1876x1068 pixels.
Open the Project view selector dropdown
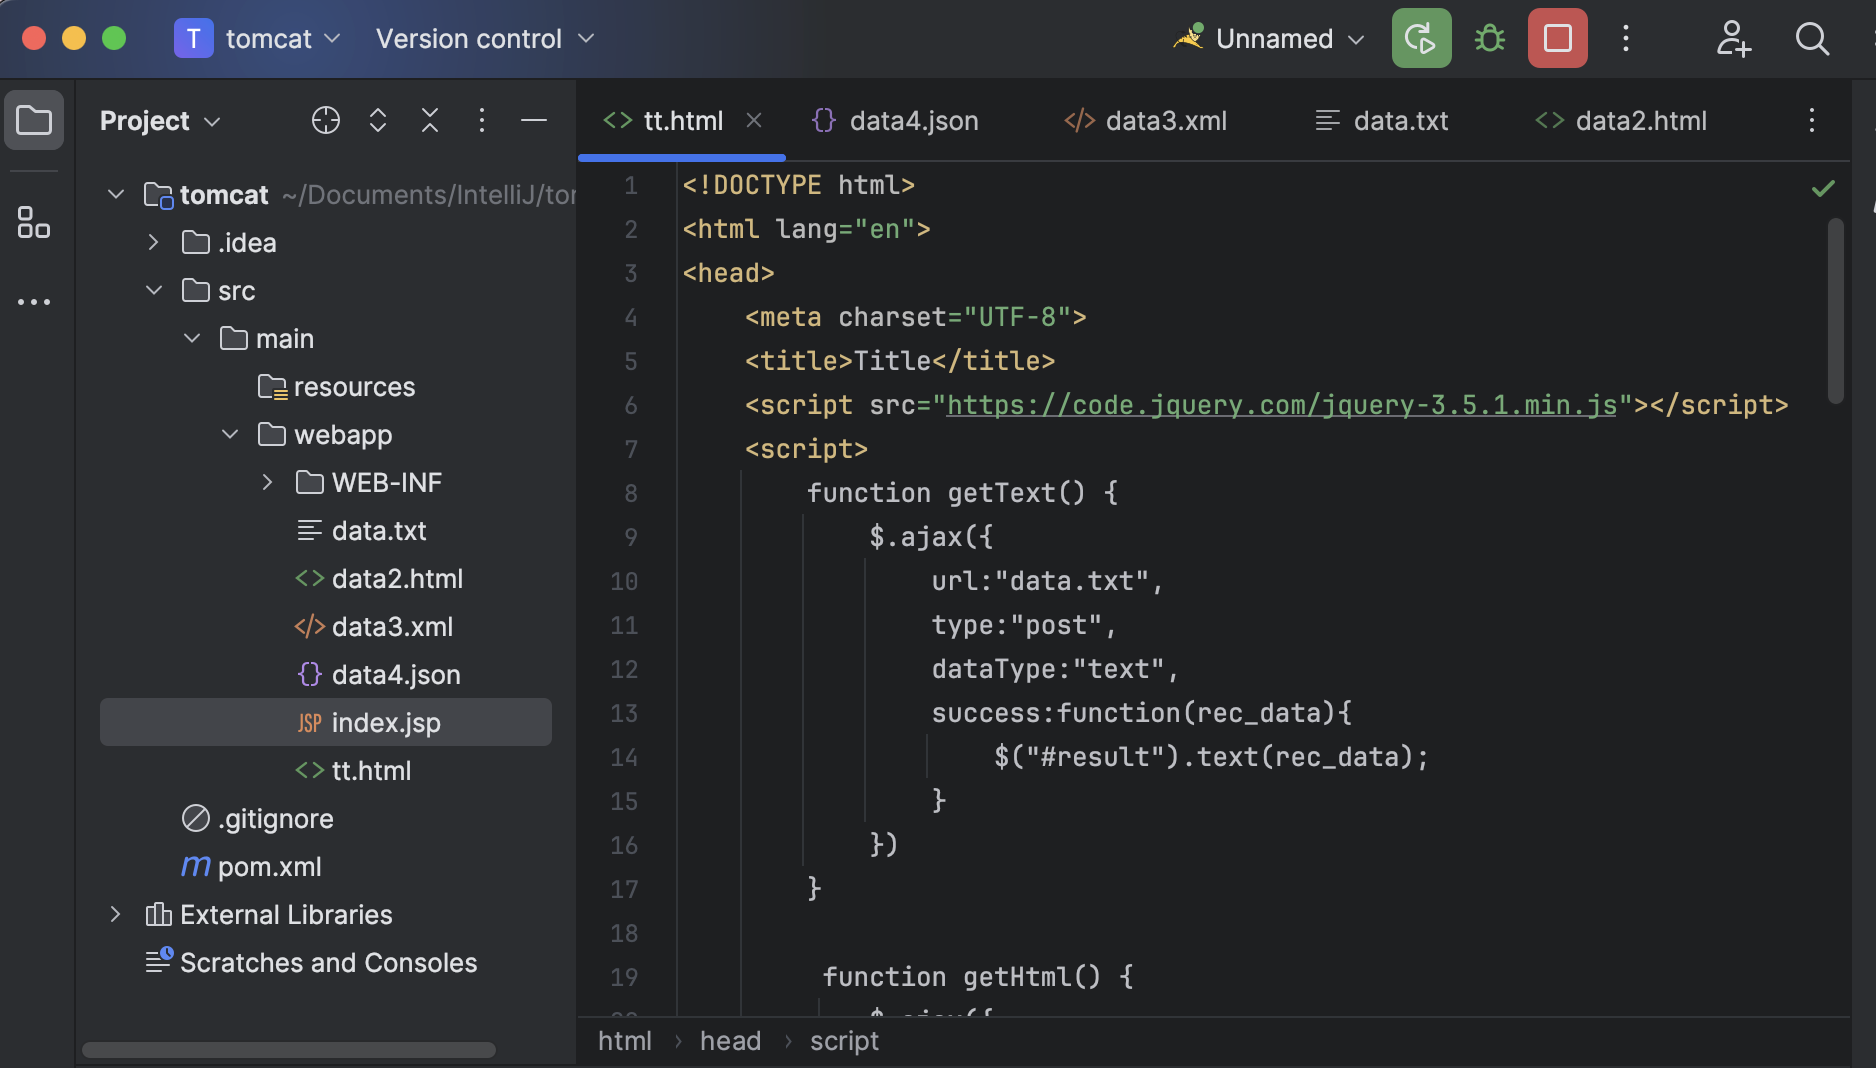(160, 121)
